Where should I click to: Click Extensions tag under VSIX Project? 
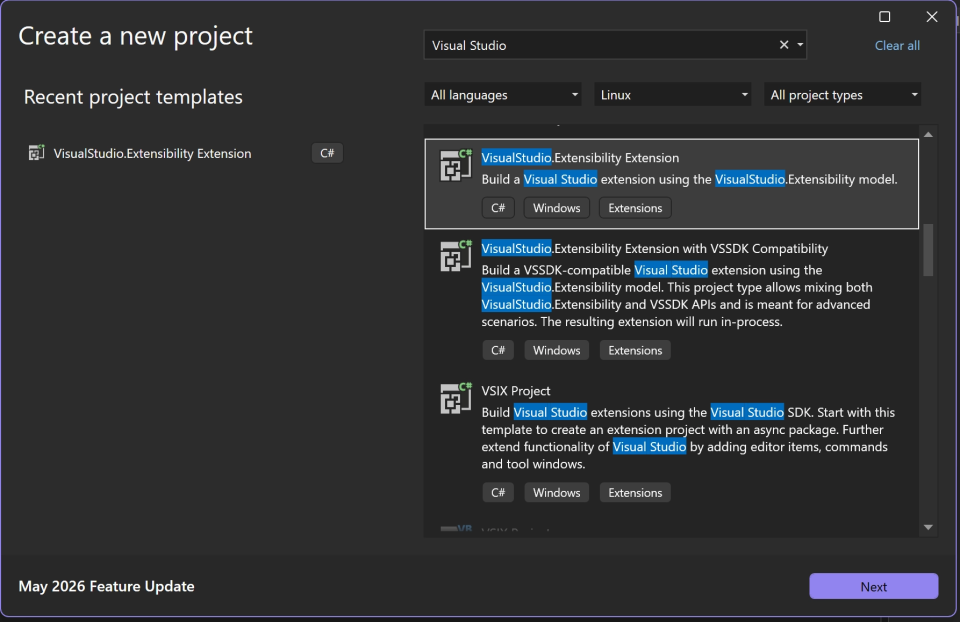(635, 493)
